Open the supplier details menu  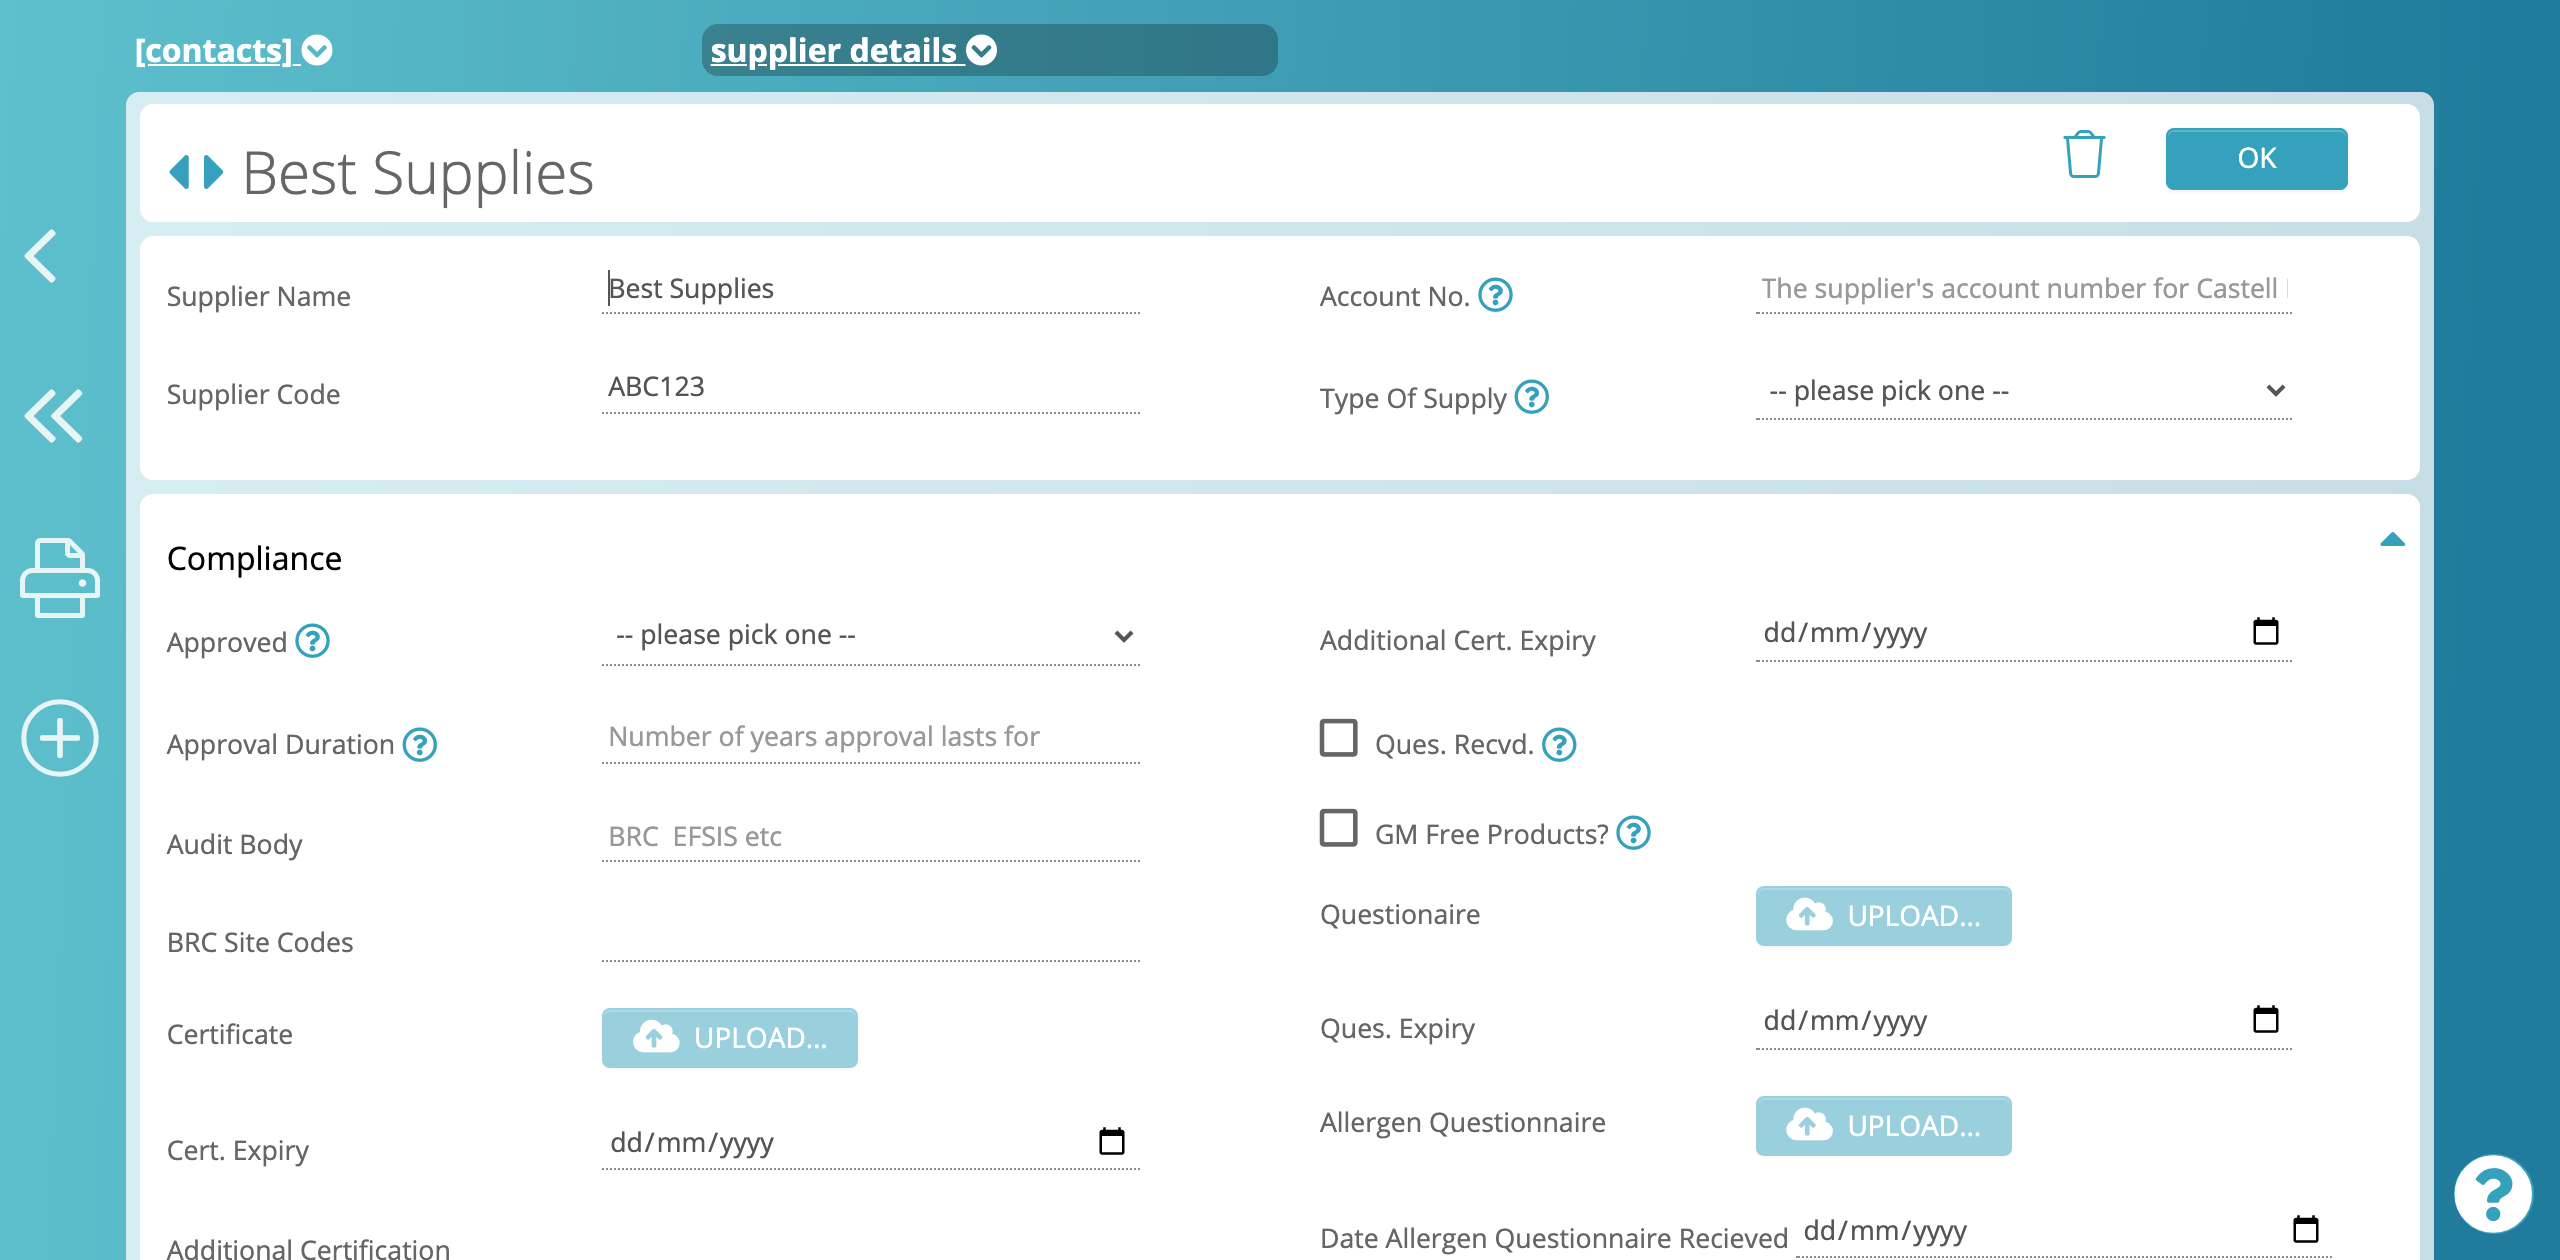[854, 50]
